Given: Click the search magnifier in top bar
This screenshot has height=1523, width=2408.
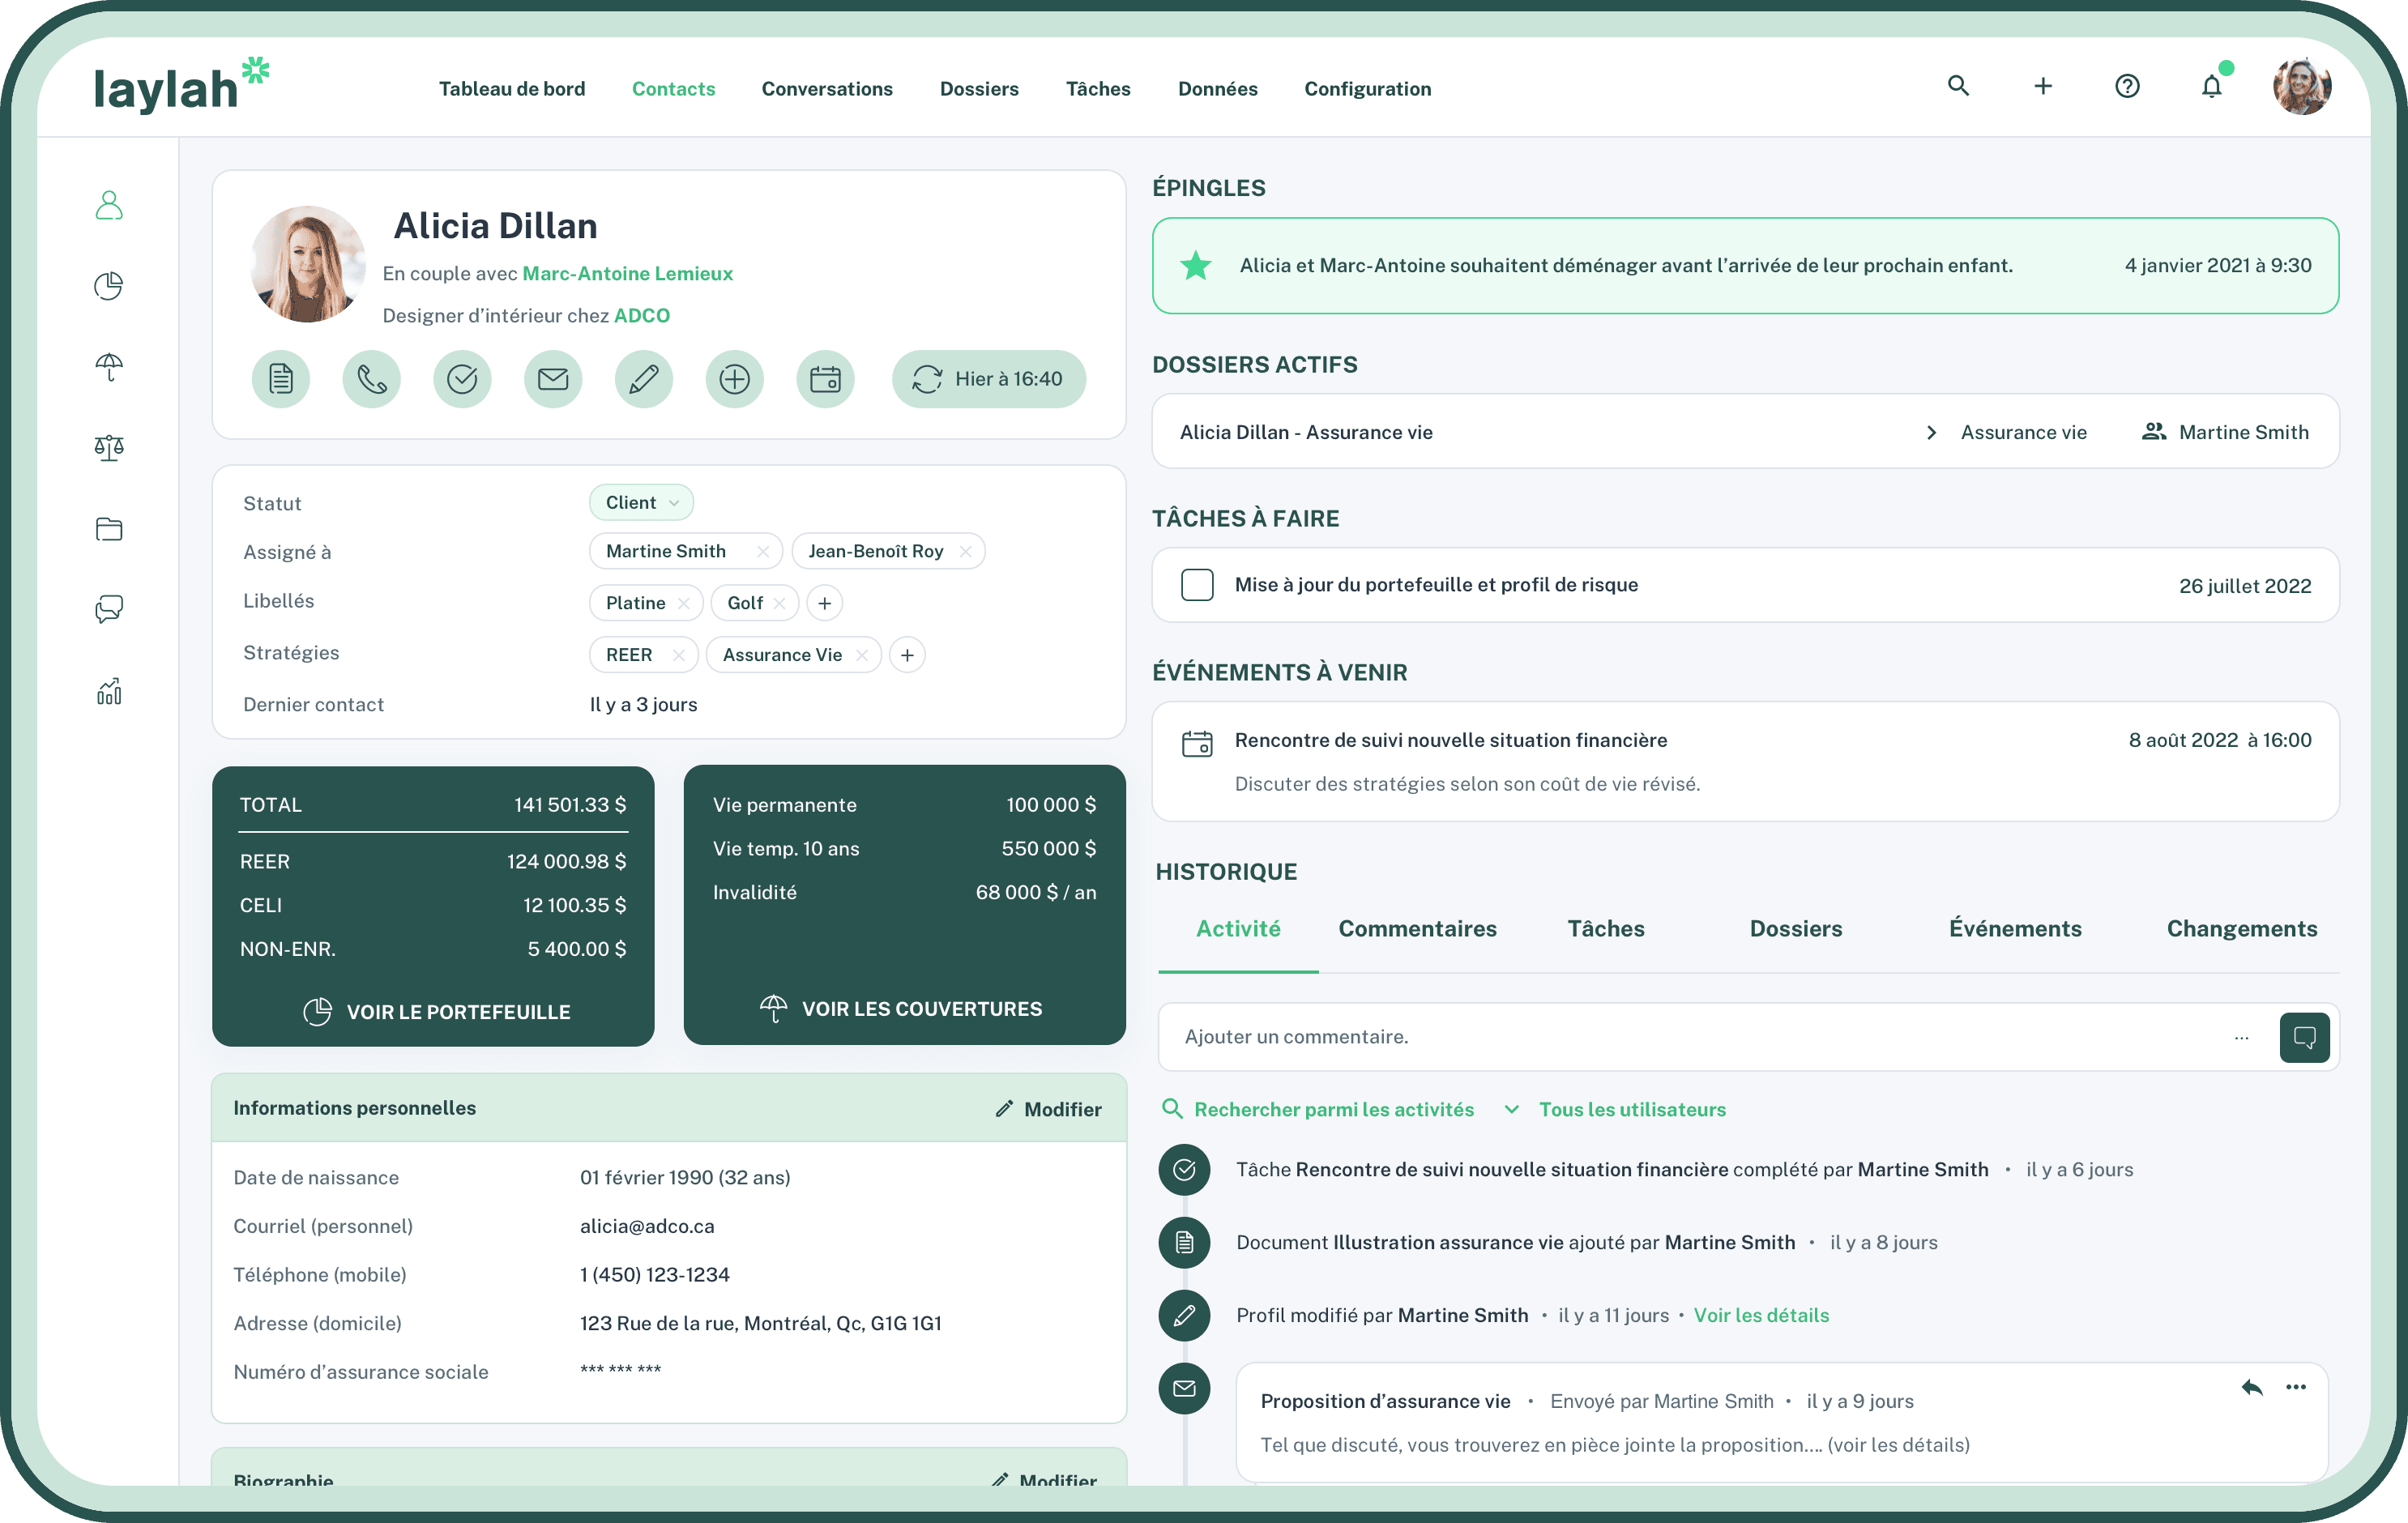Looking at the screenshot, I should click(x=1958, y=86).
